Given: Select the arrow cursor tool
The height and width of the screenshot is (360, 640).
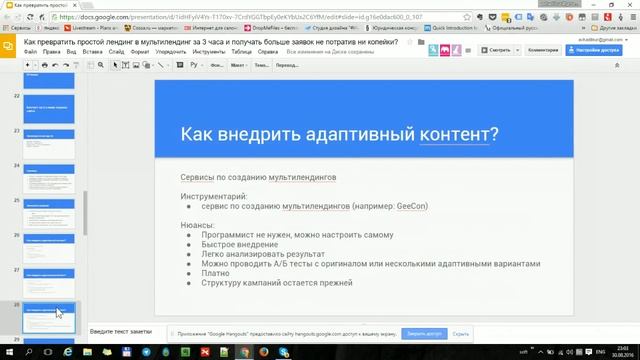Looking at the screenshot, I should click(116, 65).
